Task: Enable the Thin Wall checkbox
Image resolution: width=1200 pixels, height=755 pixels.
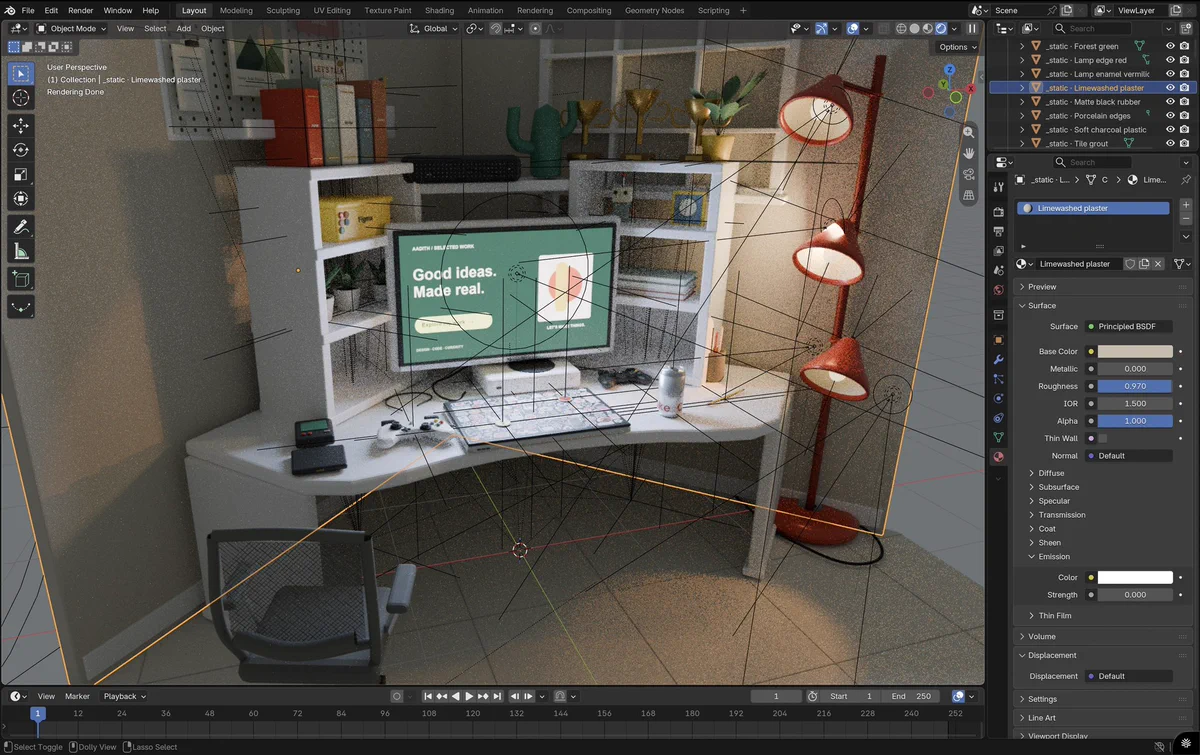Action: [1102, 438]
